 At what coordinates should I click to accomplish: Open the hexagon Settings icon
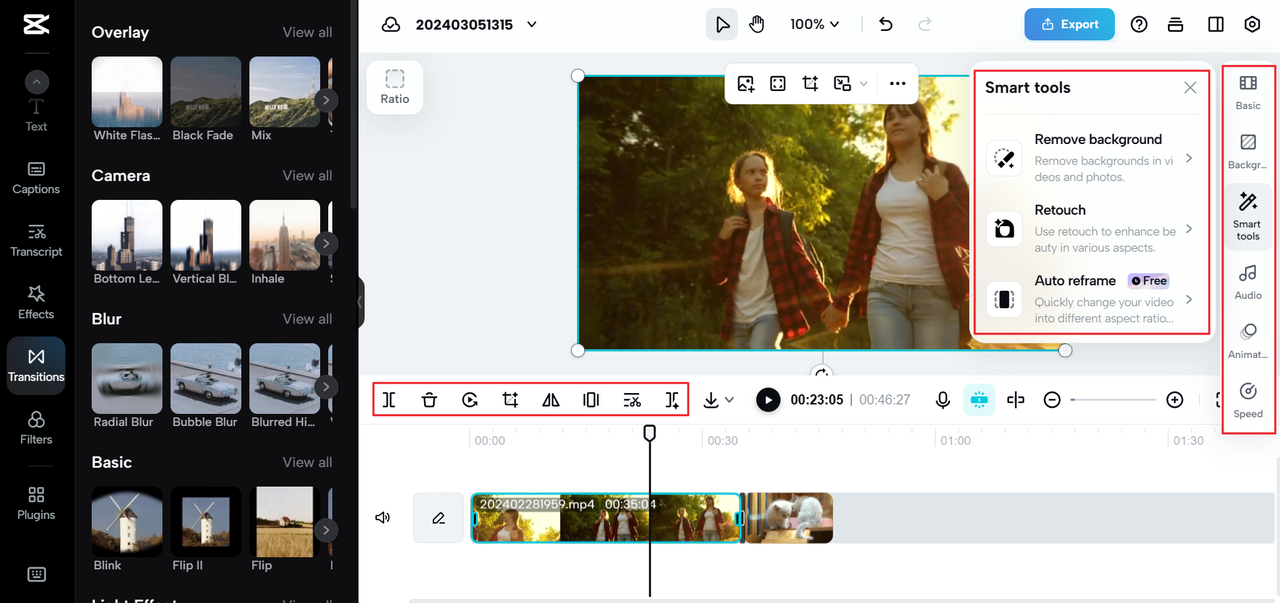click(x=1252, y=24)
